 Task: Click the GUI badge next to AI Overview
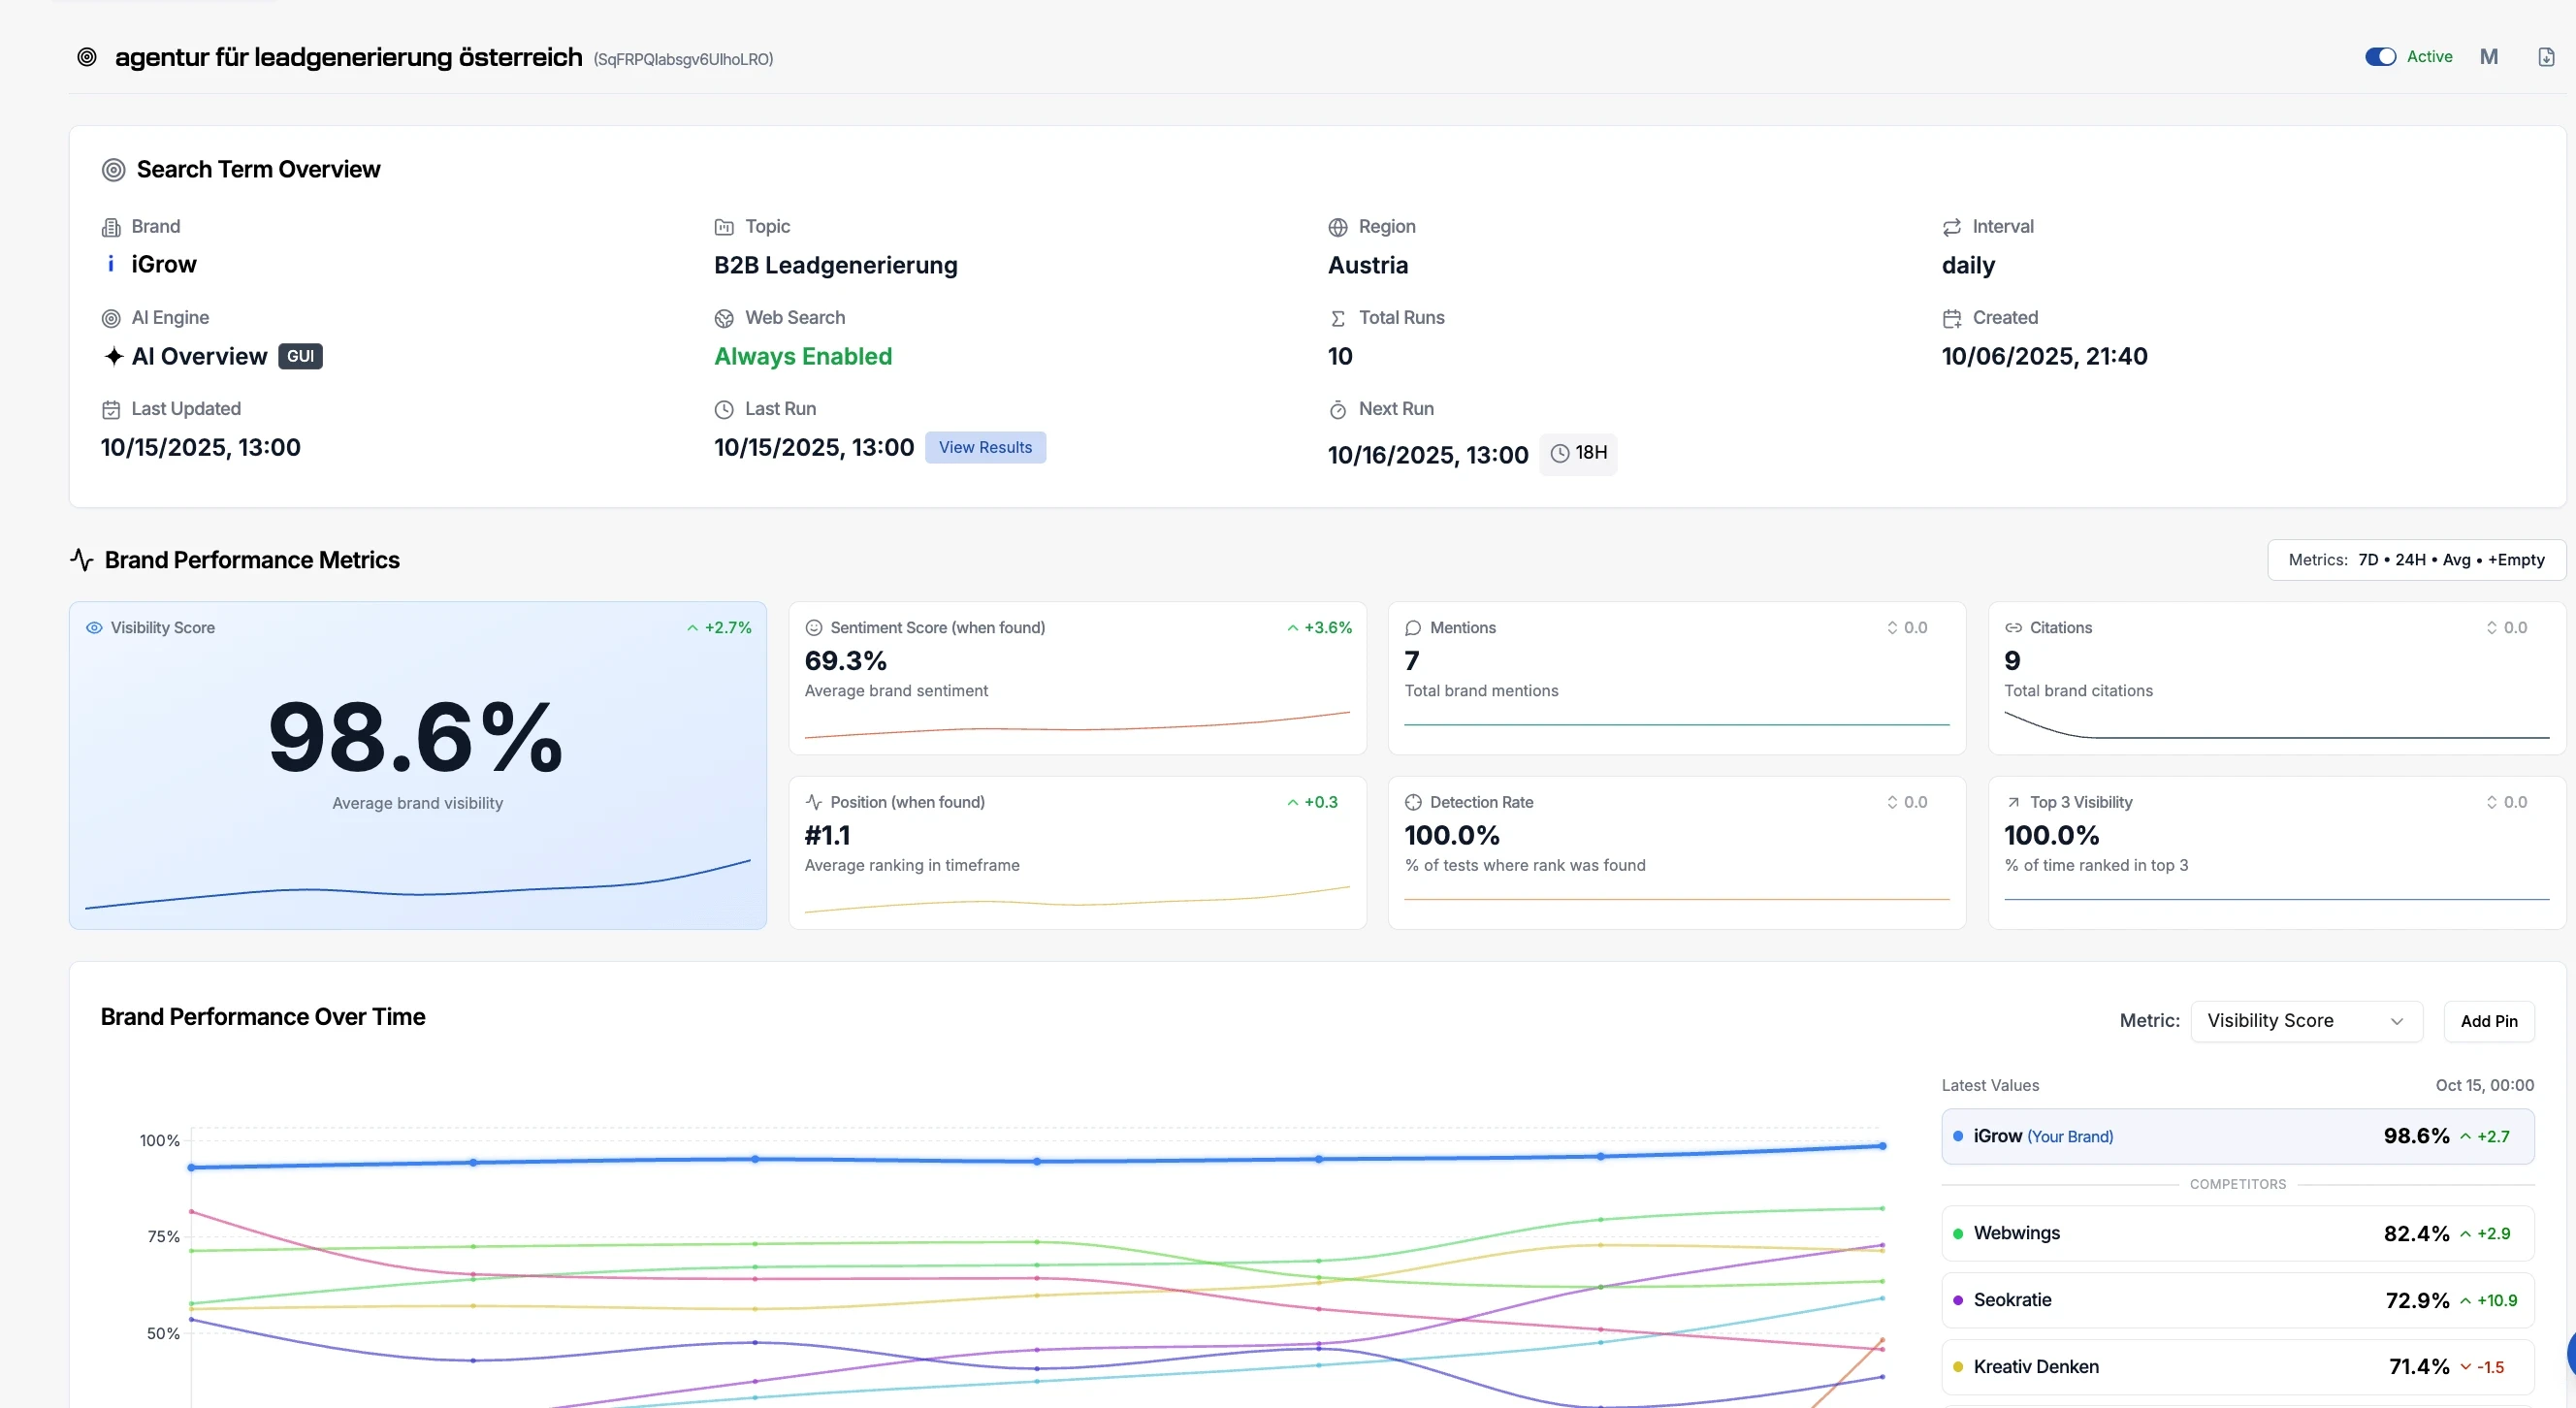300,356
